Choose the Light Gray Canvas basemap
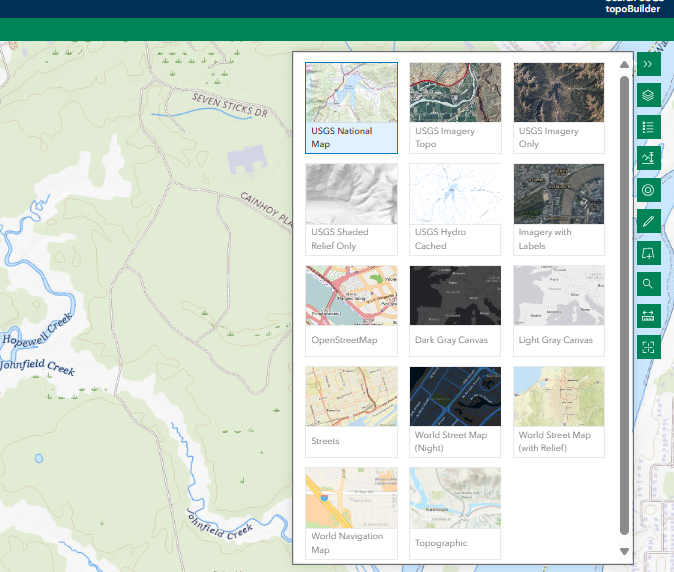This screenshot has height=572, width=674. 559,311
